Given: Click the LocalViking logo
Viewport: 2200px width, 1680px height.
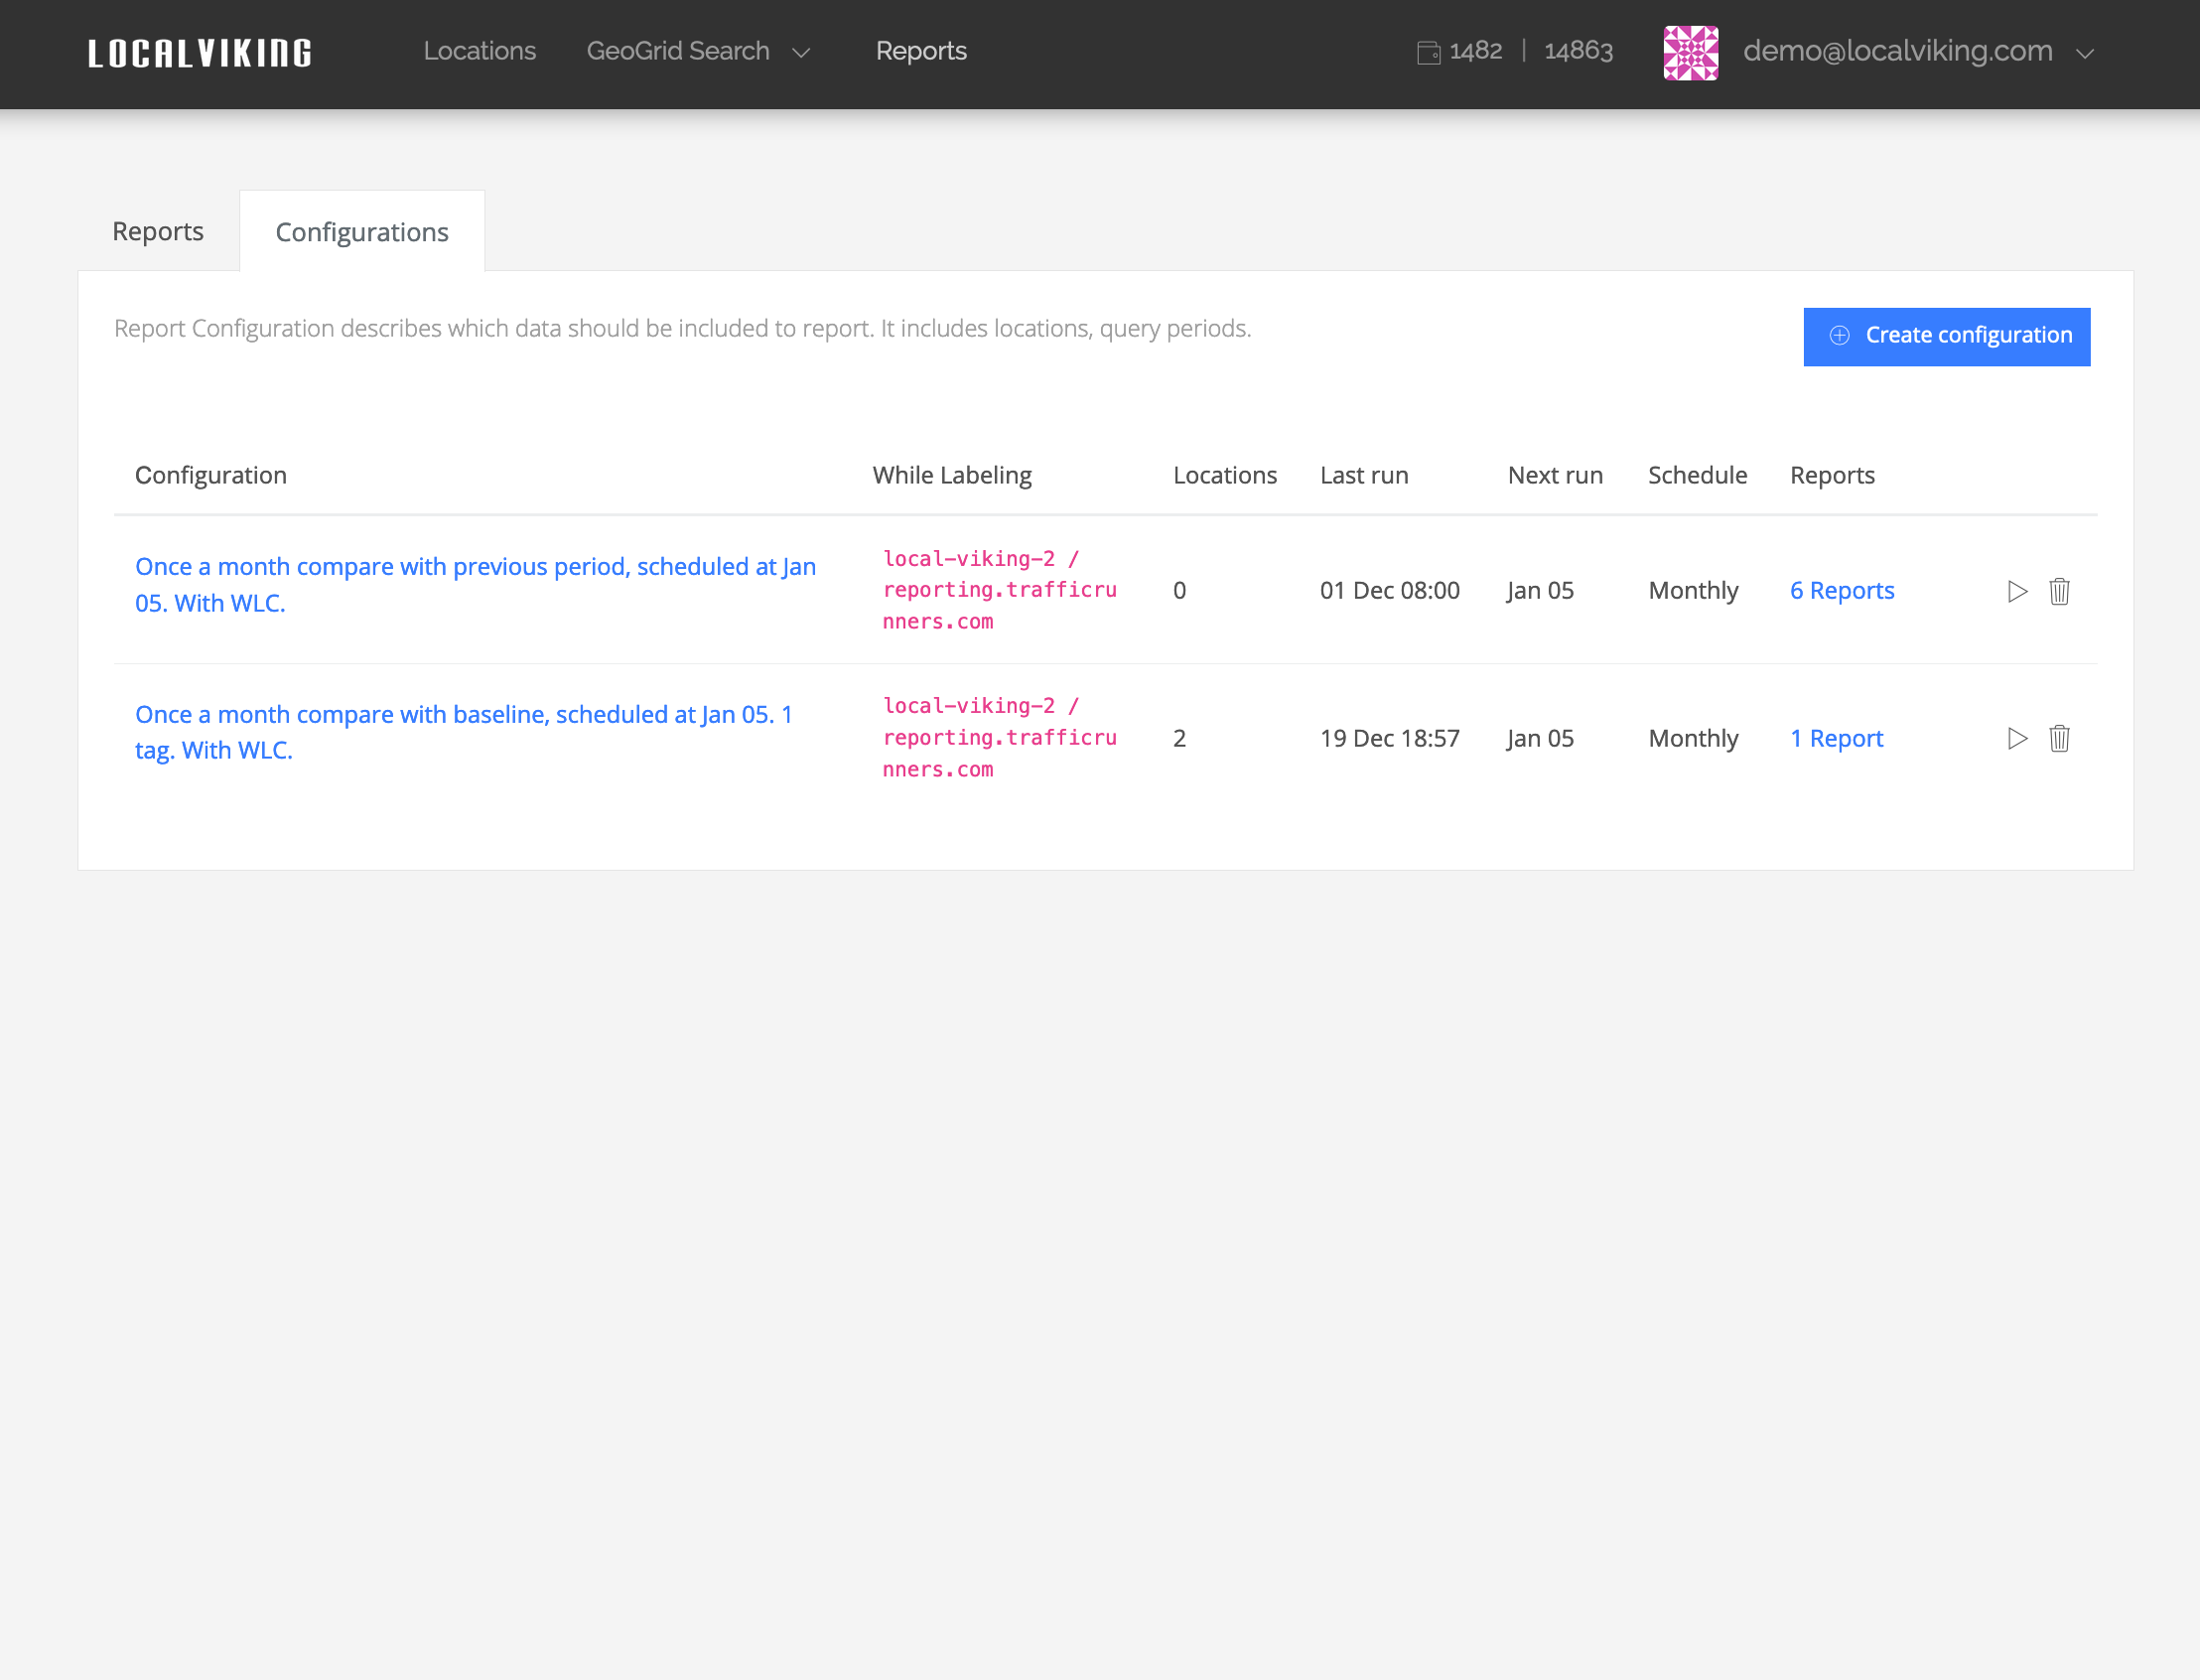Looking at the screenshot, I should tap(200, 53).
